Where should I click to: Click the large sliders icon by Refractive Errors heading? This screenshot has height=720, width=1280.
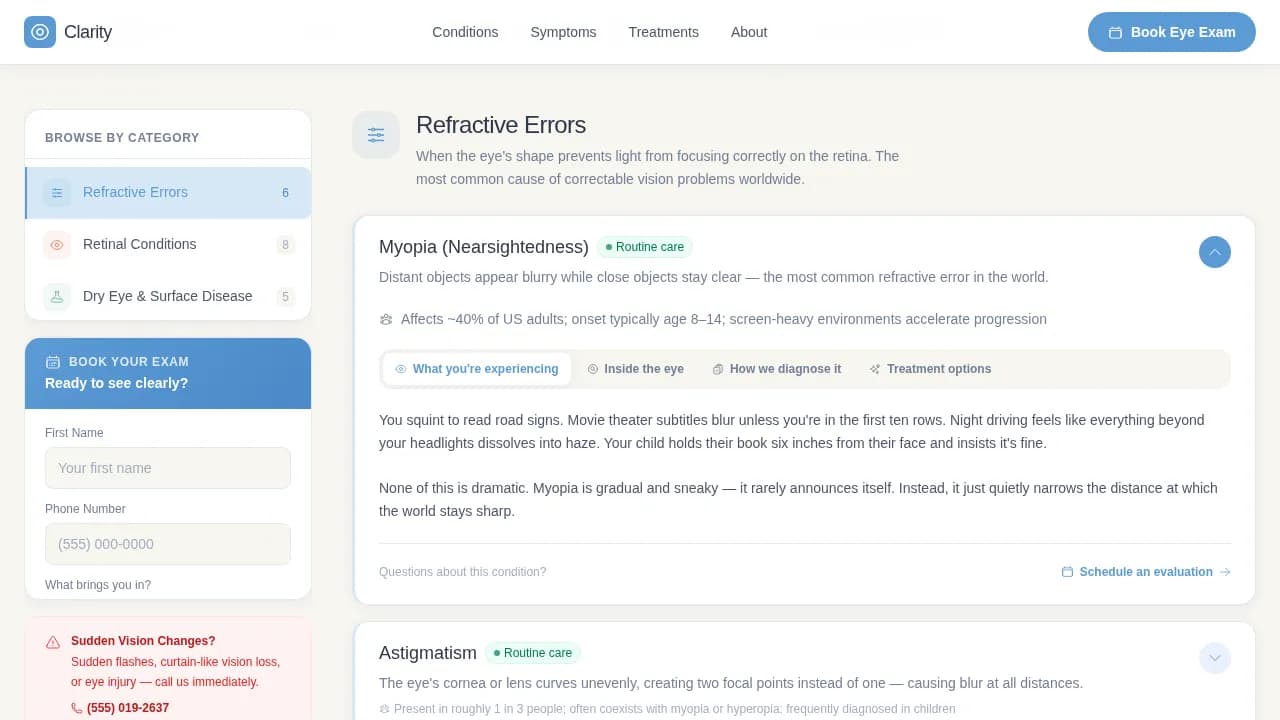pos(376,135)
